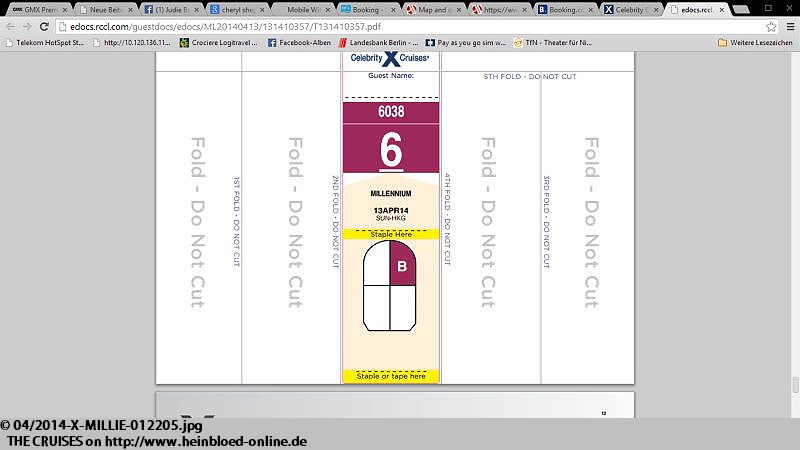The width and height of the screenshot is (800, 450).
Task: Reload the current PDF page
Action: click(x=44, y=27)
